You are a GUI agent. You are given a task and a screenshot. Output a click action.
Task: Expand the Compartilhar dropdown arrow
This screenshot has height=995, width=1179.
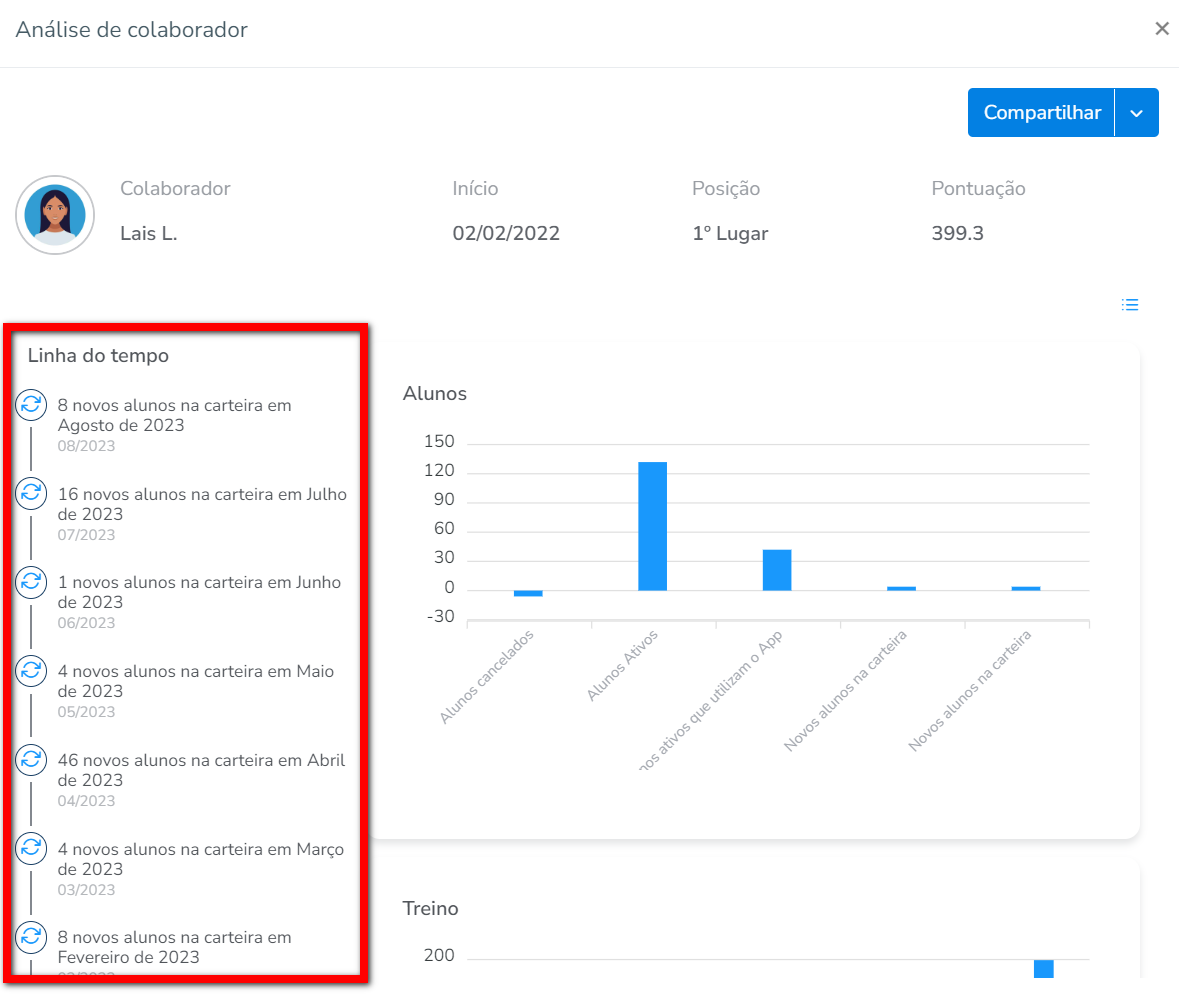[1136, 113]
